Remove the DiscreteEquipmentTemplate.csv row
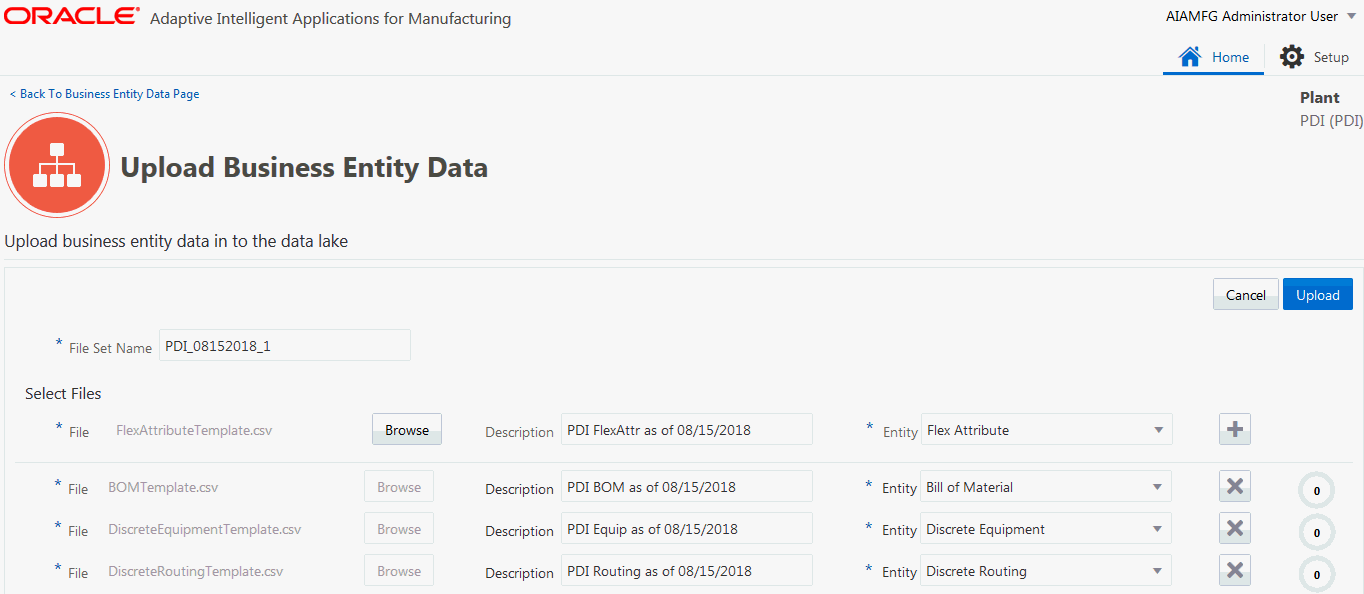Image resolution: width=1364 pixels, height=594 pixels. pyautogui.click(x=1235, y=529)
